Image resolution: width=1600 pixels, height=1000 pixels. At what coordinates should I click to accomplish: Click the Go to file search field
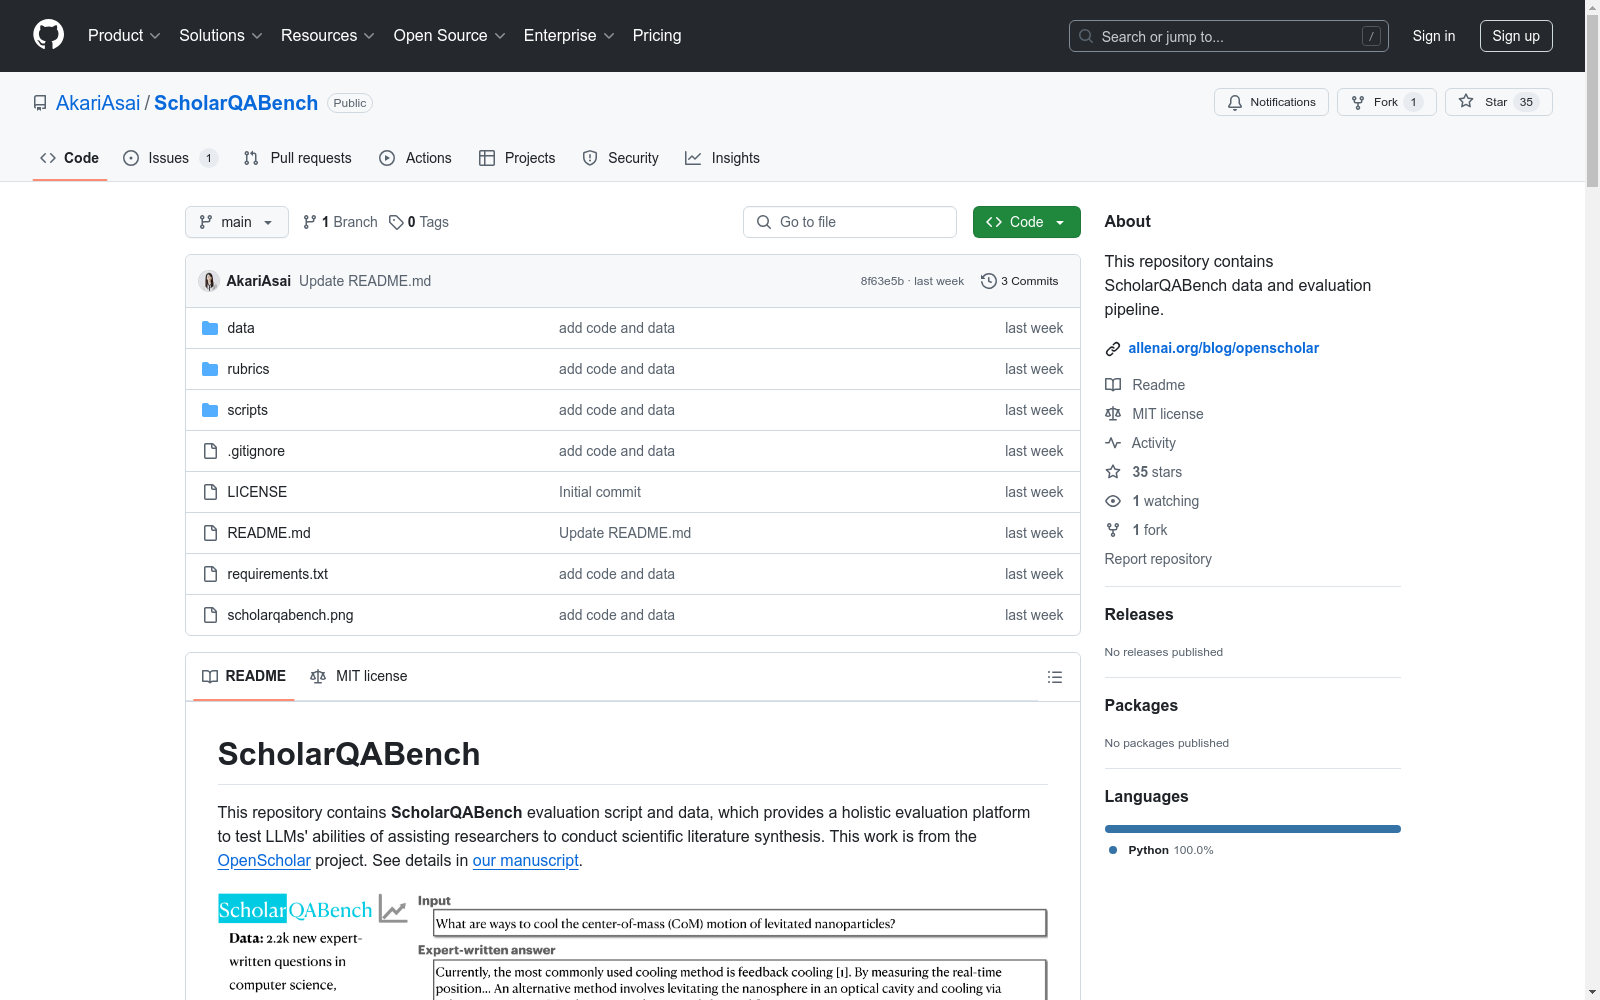pos(850,222)
